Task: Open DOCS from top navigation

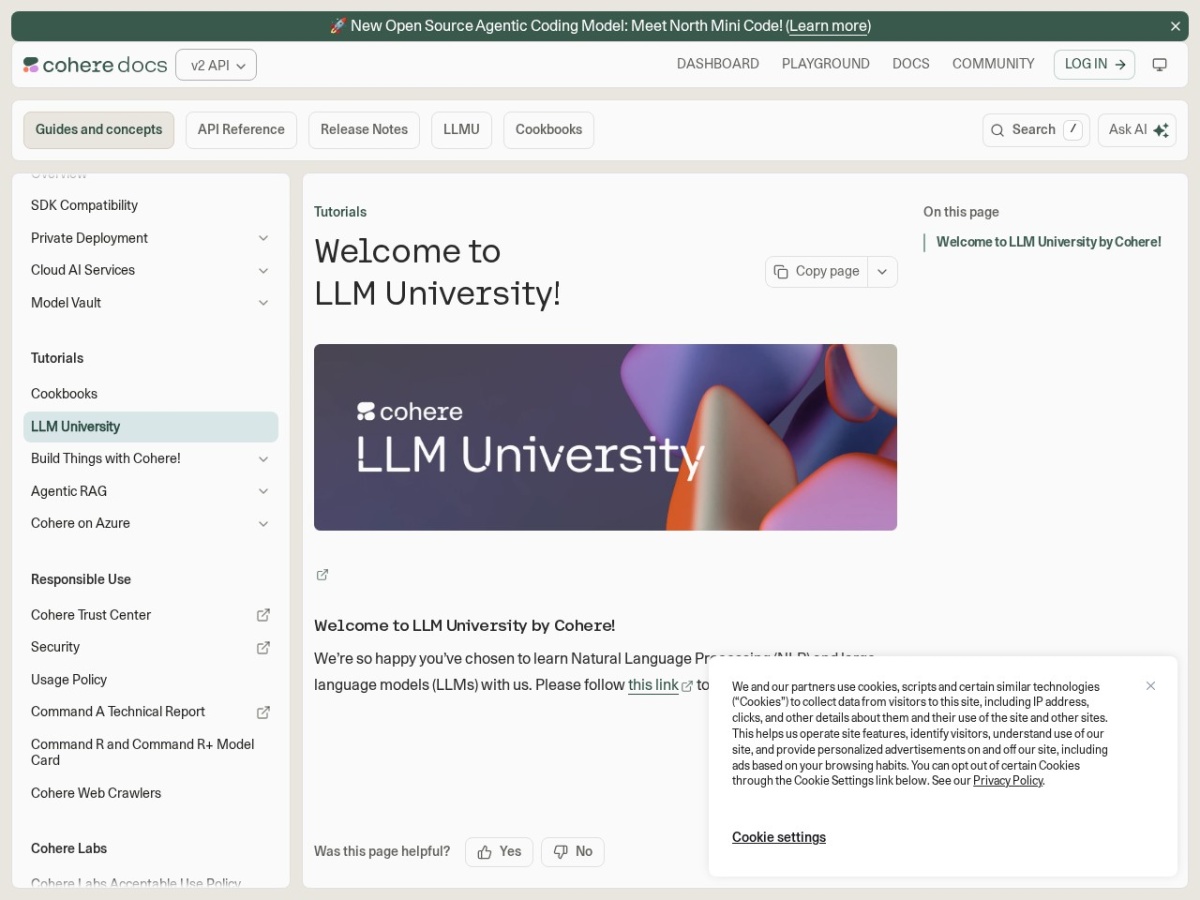Action: (x=911, y=64)
